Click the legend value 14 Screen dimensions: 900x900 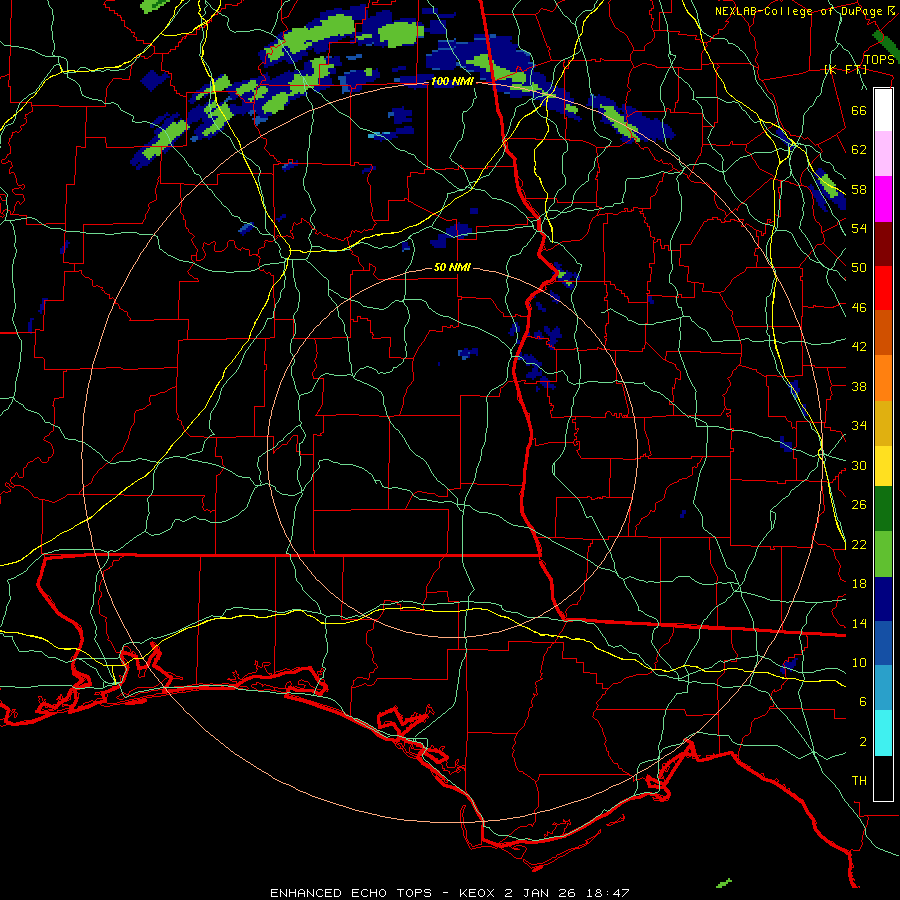[859, 623]
